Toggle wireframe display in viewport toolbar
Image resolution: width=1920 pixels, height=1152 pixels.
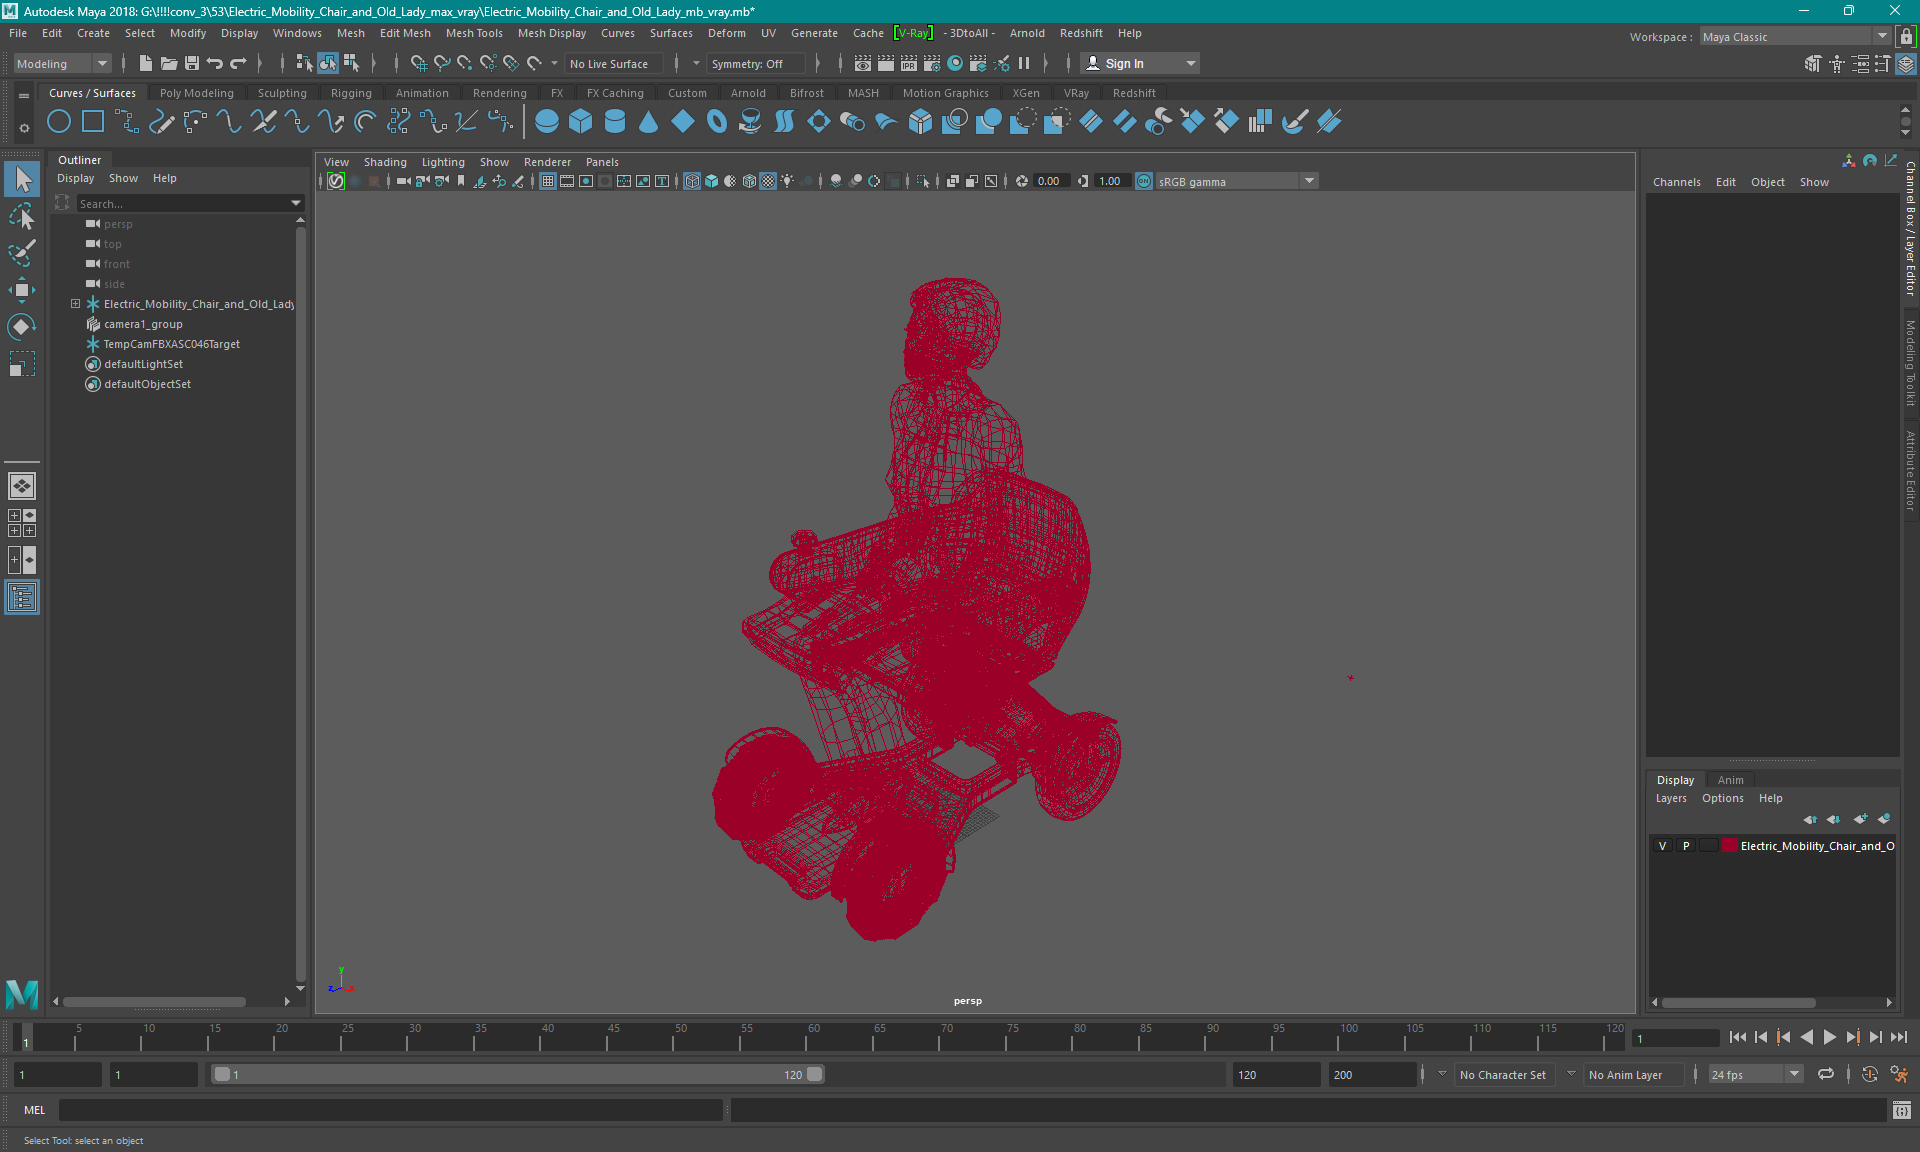pyautogui.click(x=692, y=181)
